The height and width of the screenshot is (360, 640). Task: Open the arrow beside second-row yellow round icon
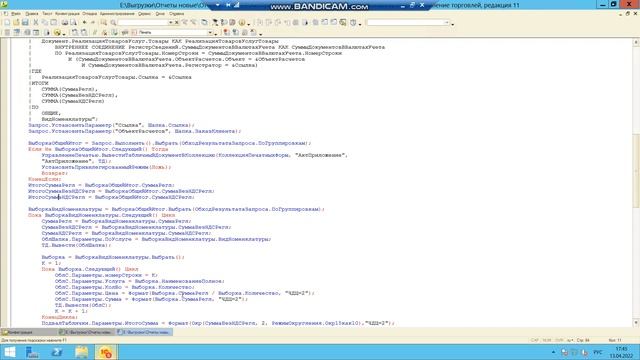click(x=64, y=33)
